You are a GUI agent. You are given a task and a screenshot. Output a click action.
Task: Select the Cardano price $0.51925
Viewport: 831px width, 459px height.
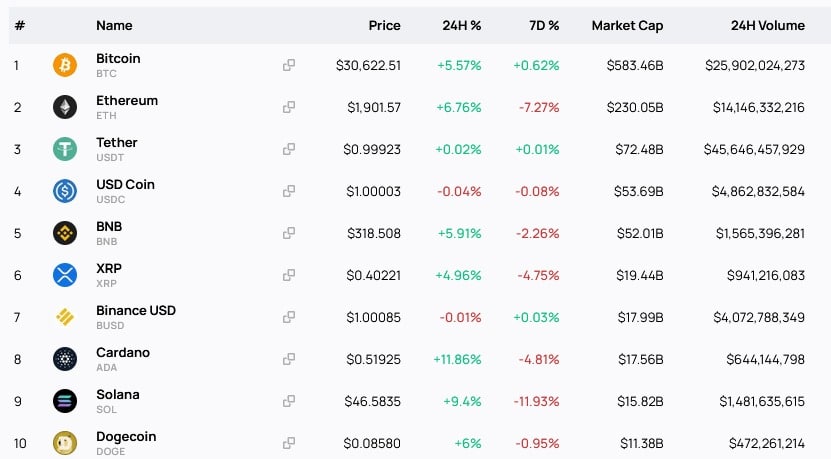374,359
